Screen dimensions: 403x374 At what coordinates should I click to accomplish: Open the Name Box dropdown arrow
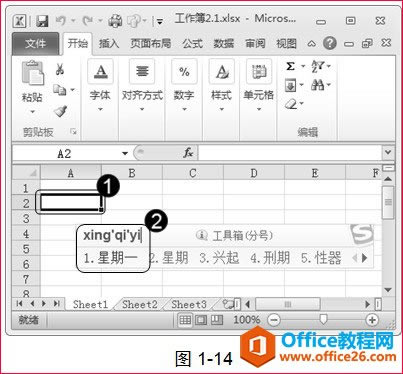coord(125,153)
